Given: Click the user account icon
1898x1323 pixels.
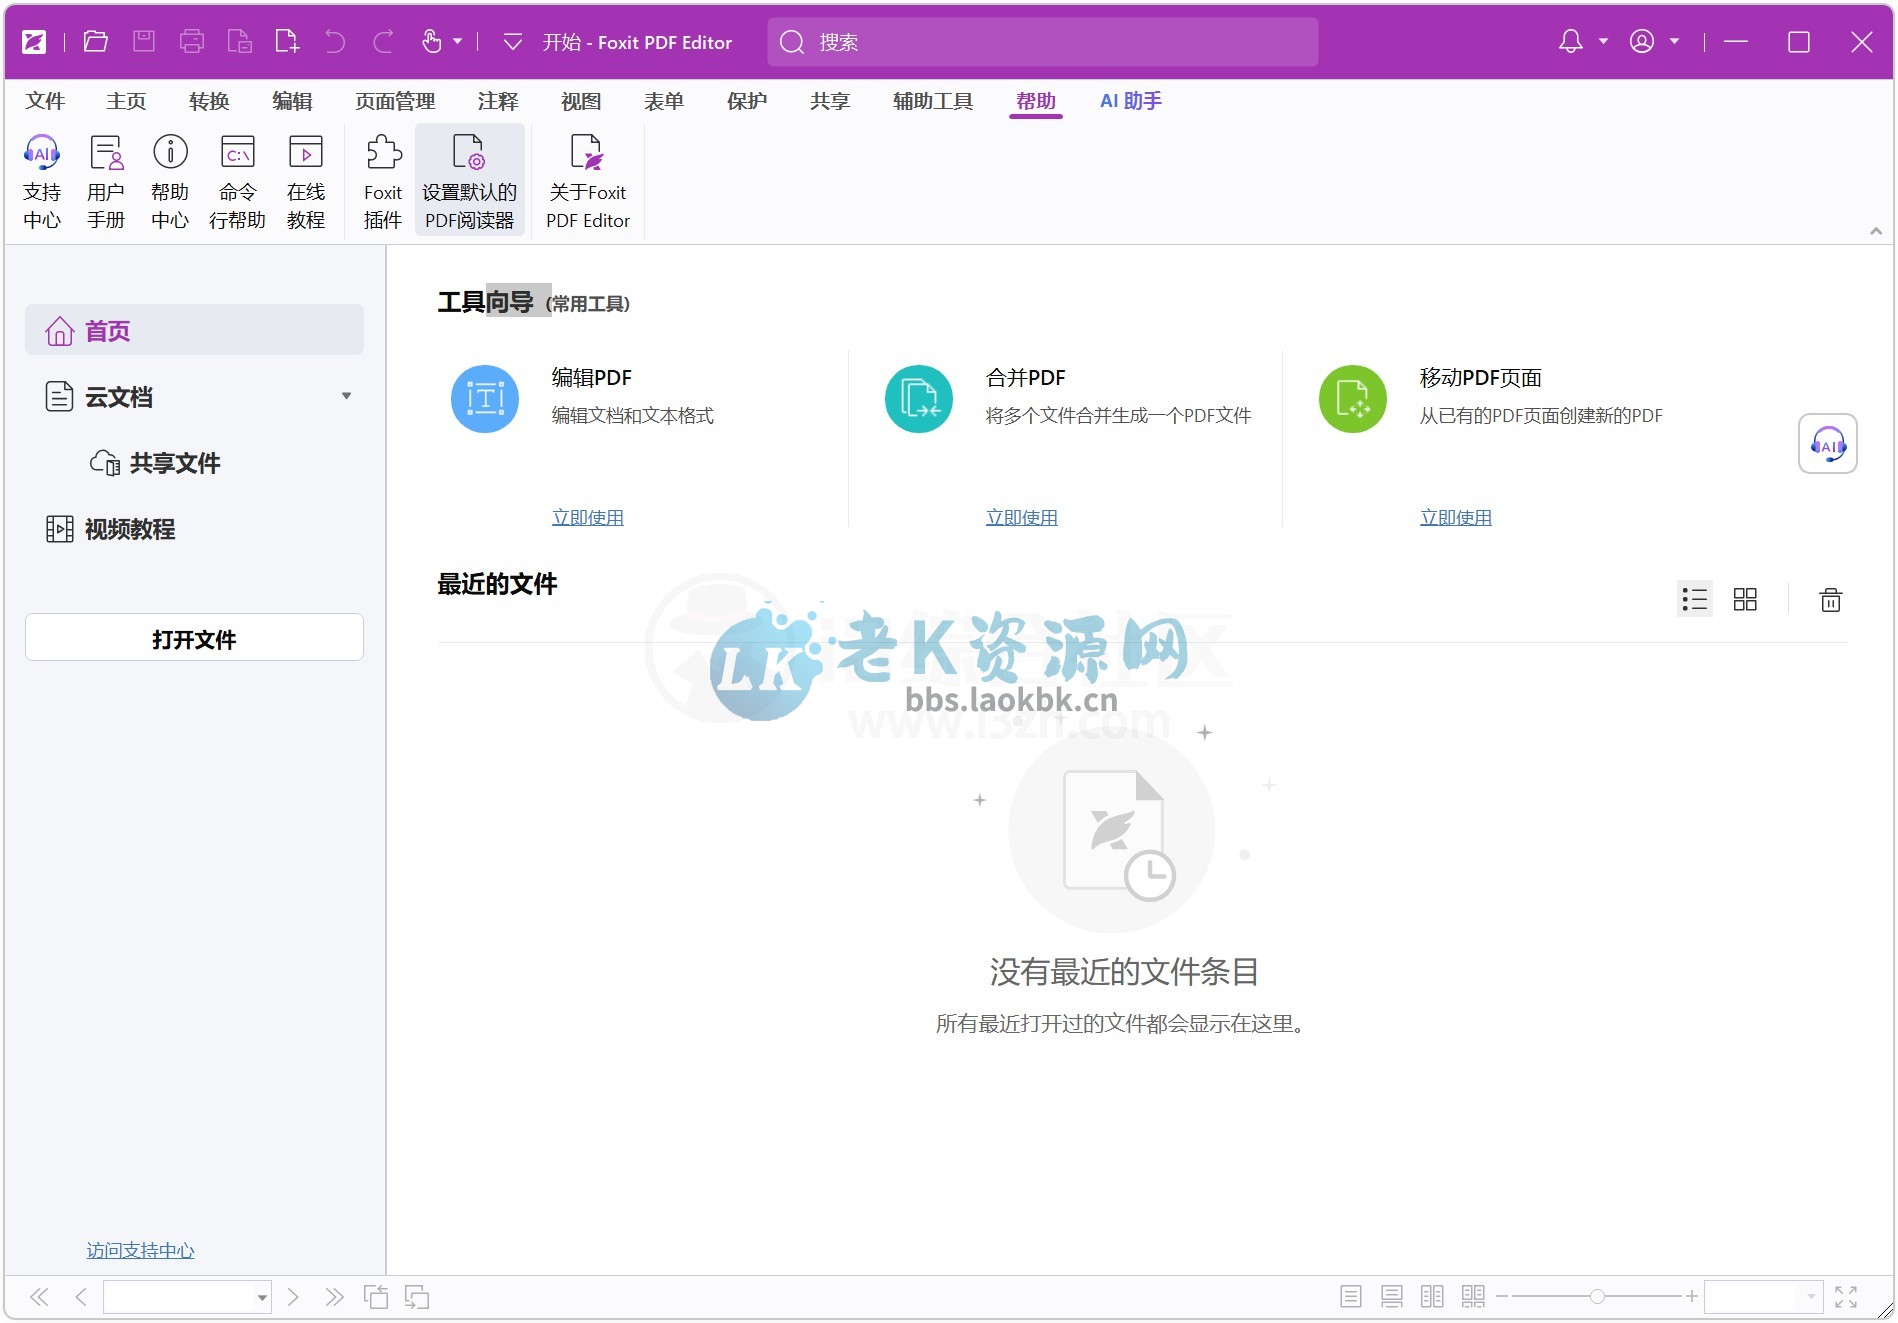Looking at the screenshot, I should [1642, 41].
